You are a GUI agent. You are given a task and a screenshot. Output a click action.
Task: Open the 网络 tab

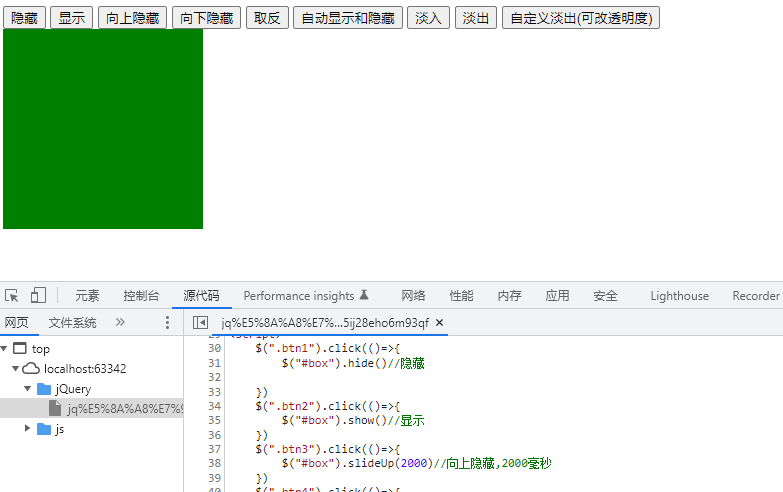(413, 296)
